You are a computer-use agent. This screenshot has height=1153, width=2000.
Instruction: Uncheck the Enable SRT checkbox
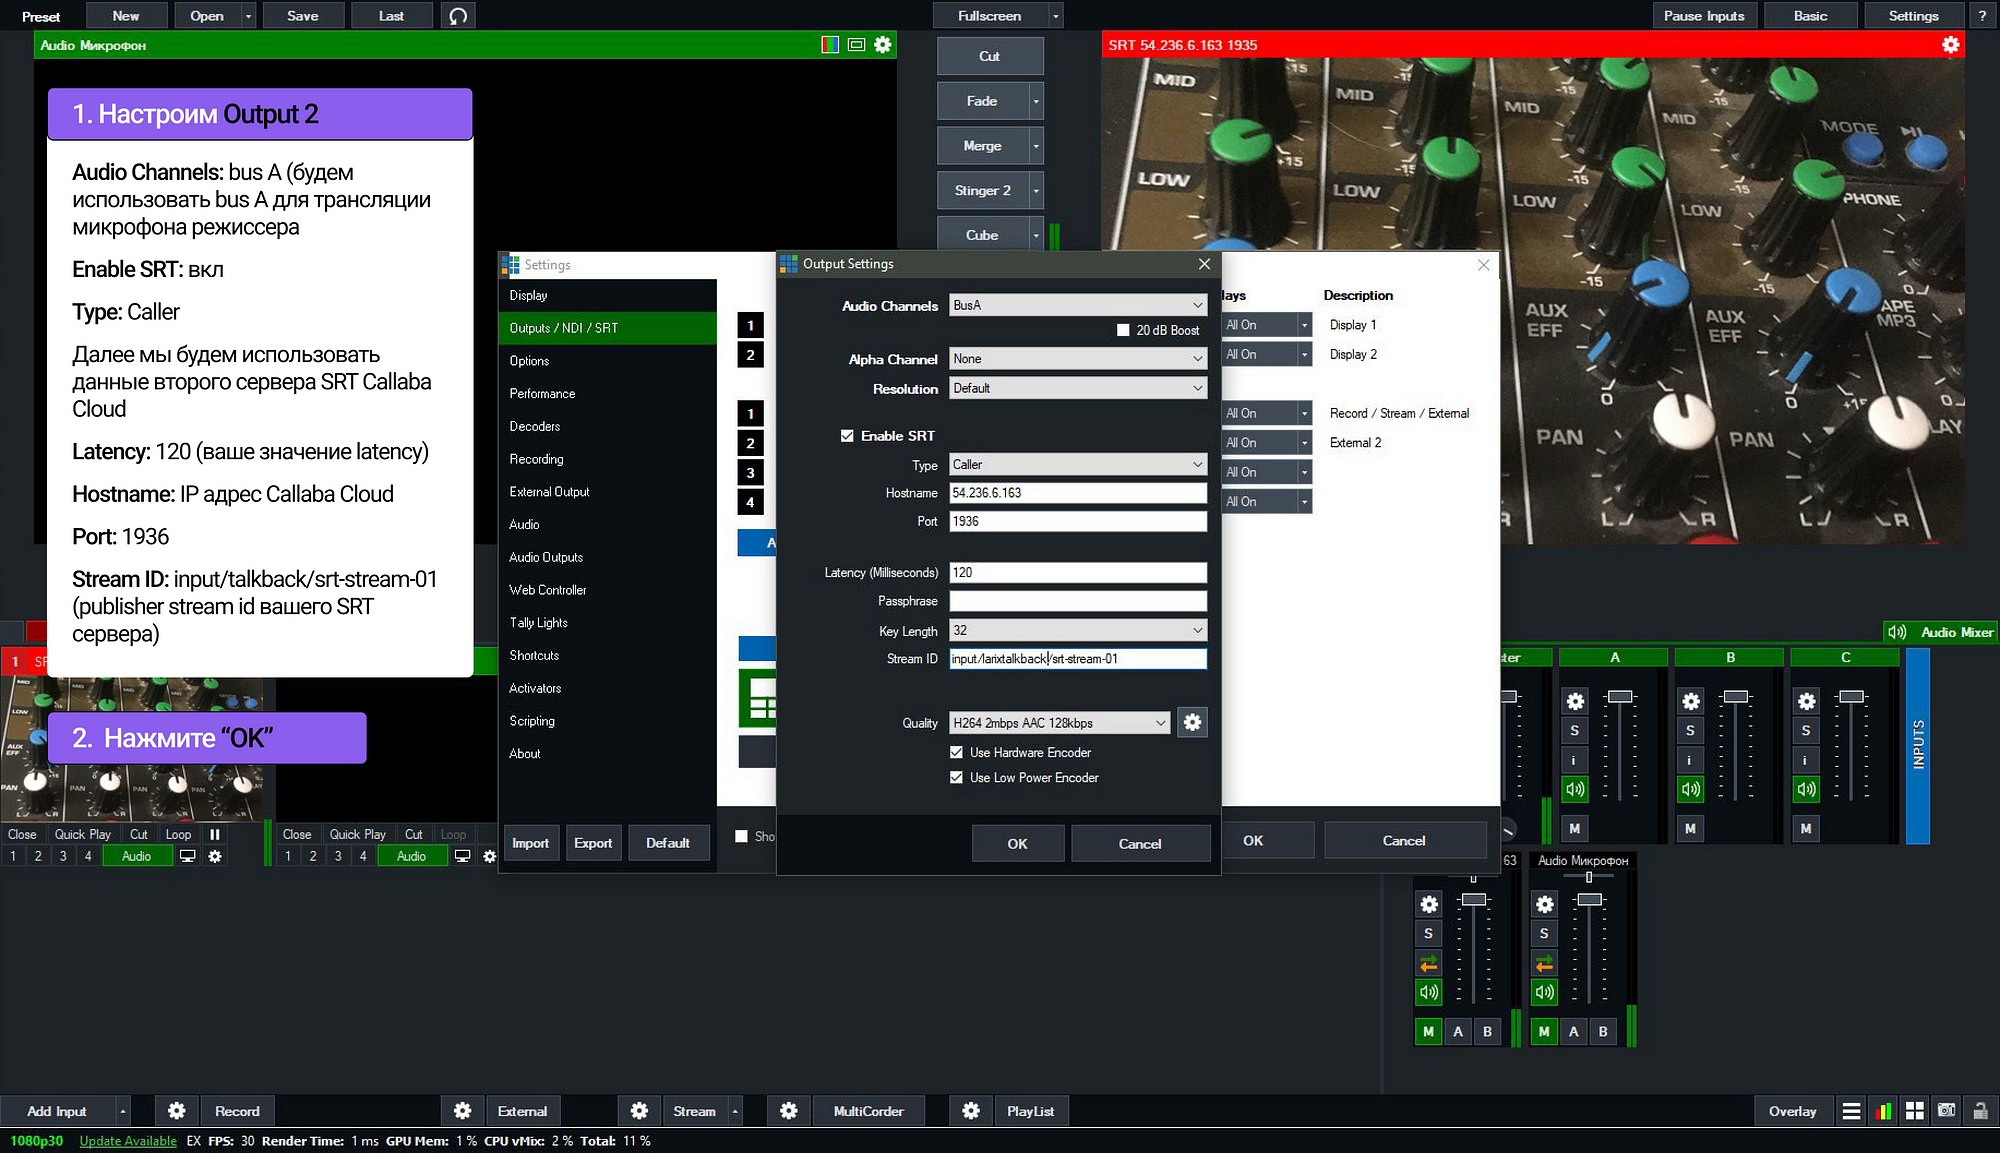[847, 436]
